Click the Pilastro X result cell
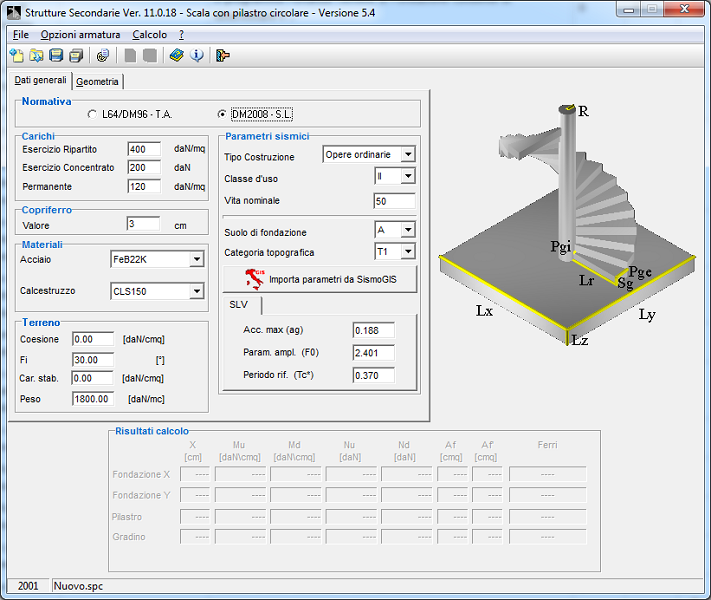 click(195, 517)
